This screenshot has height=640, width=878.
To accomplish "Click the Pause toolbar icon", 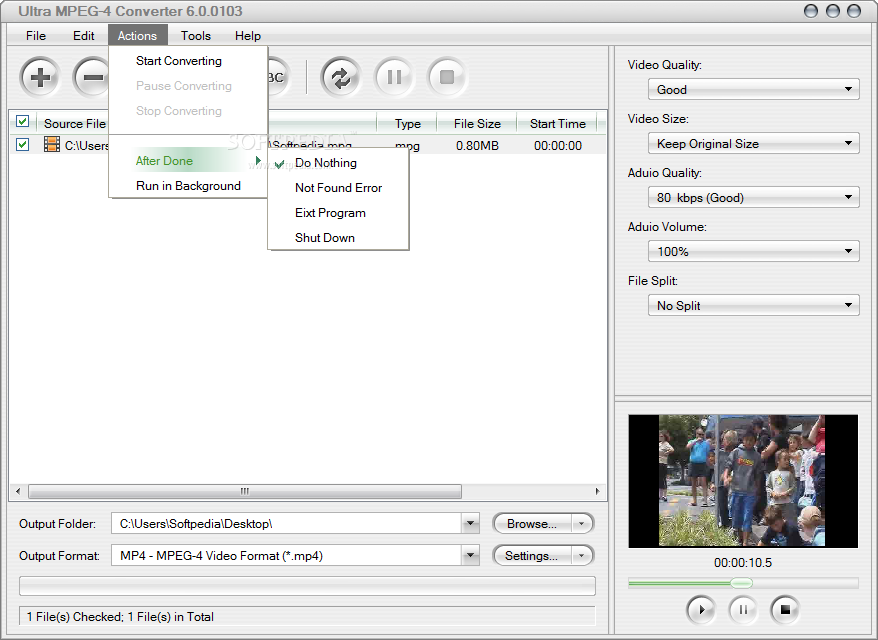I will (394, 77).
